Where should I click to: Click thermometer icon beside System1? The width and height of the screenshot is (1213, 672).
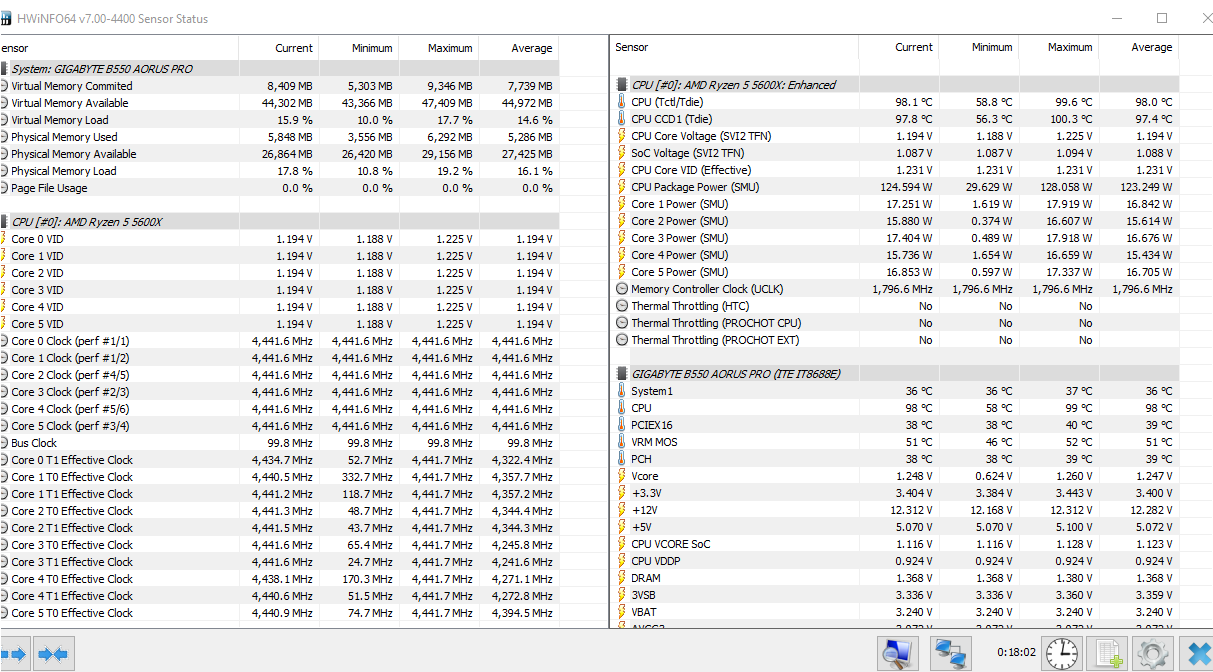622,391
